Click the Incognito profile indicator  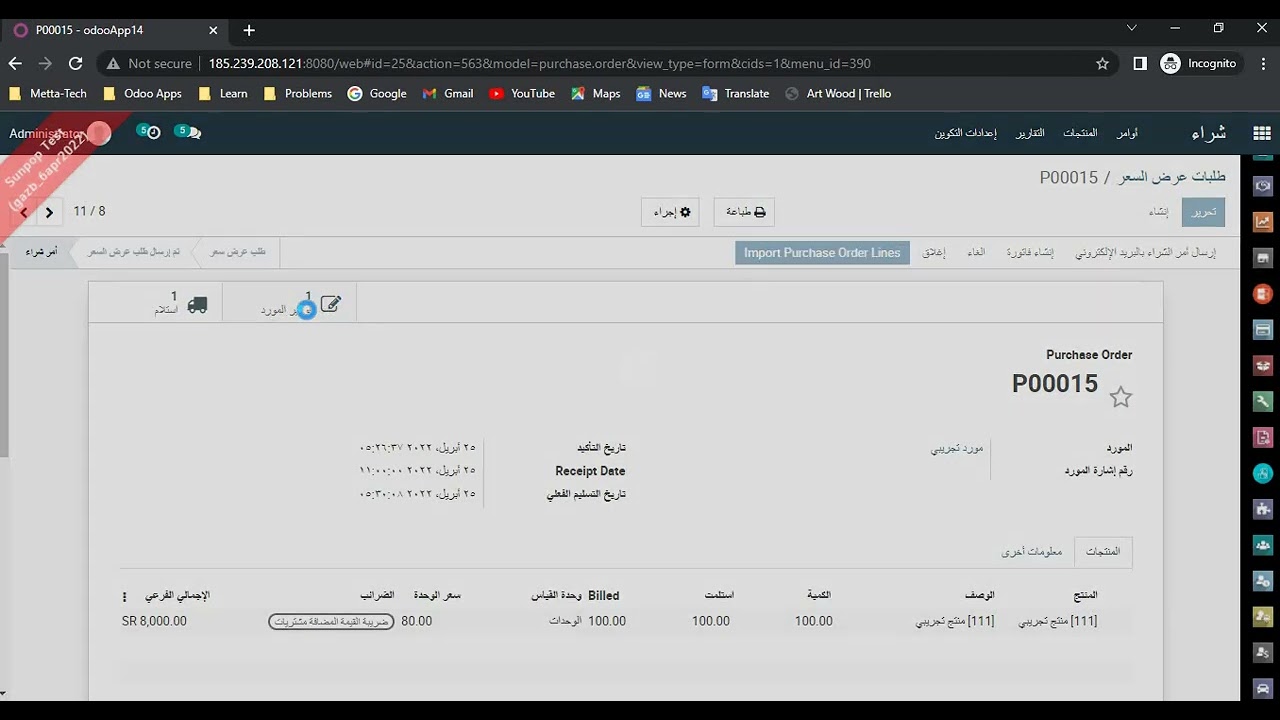click(x=1199, y=63)
